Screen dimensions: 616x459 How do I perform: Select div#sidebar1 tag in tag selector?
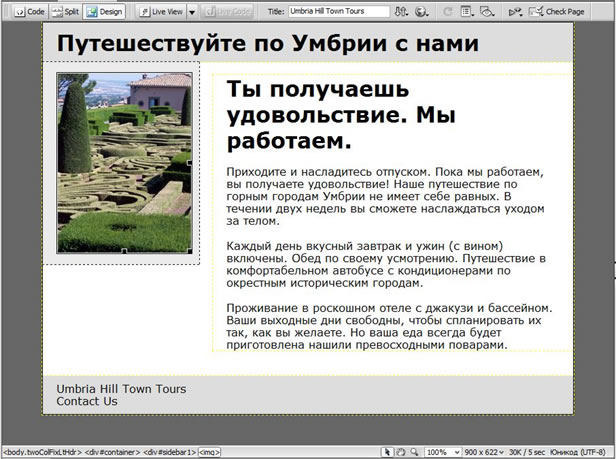pos(169,452)
